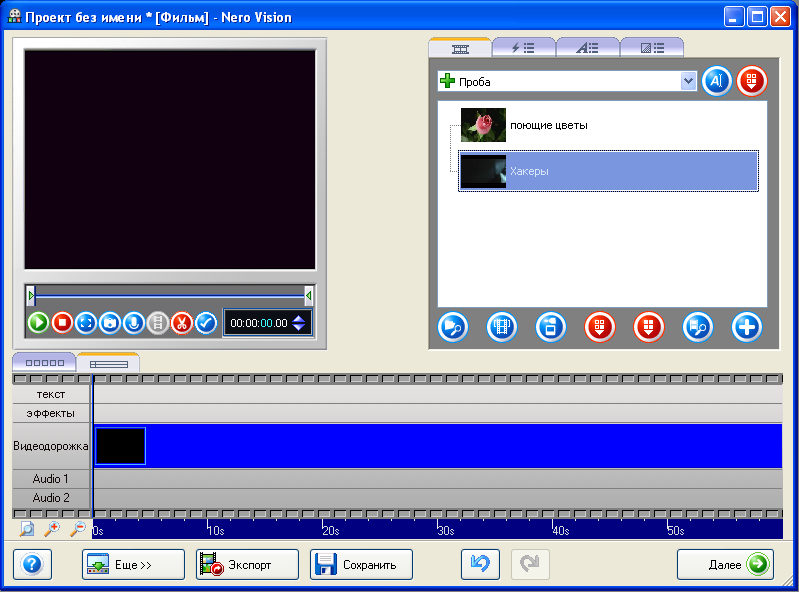Screen dimensions: 799x592
Task: Start playback with the green play button
Action: [38, 323]
